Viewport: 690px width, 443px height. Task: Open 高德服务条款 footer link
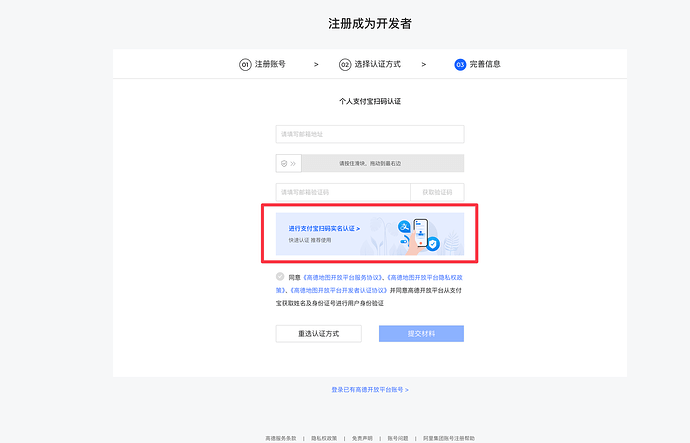[281, 439]
